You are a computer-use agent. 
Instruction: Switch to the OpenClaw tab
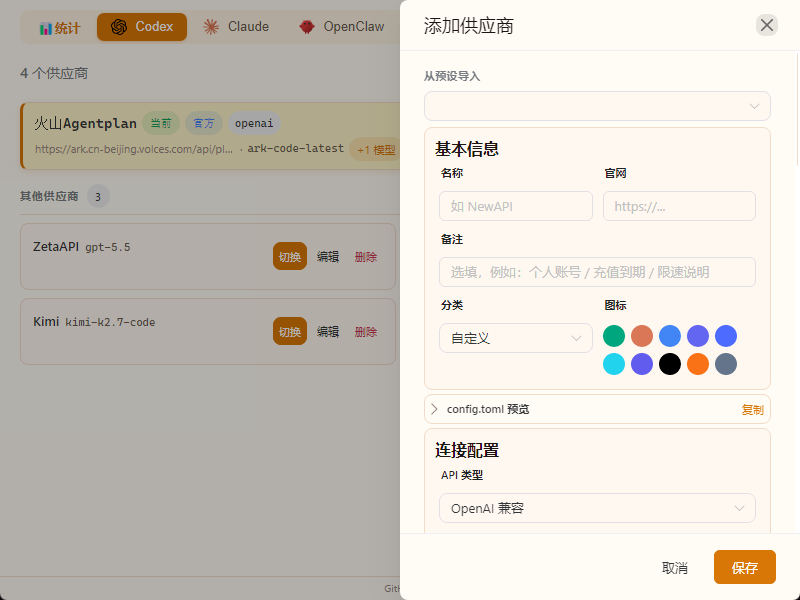[341, 27]
